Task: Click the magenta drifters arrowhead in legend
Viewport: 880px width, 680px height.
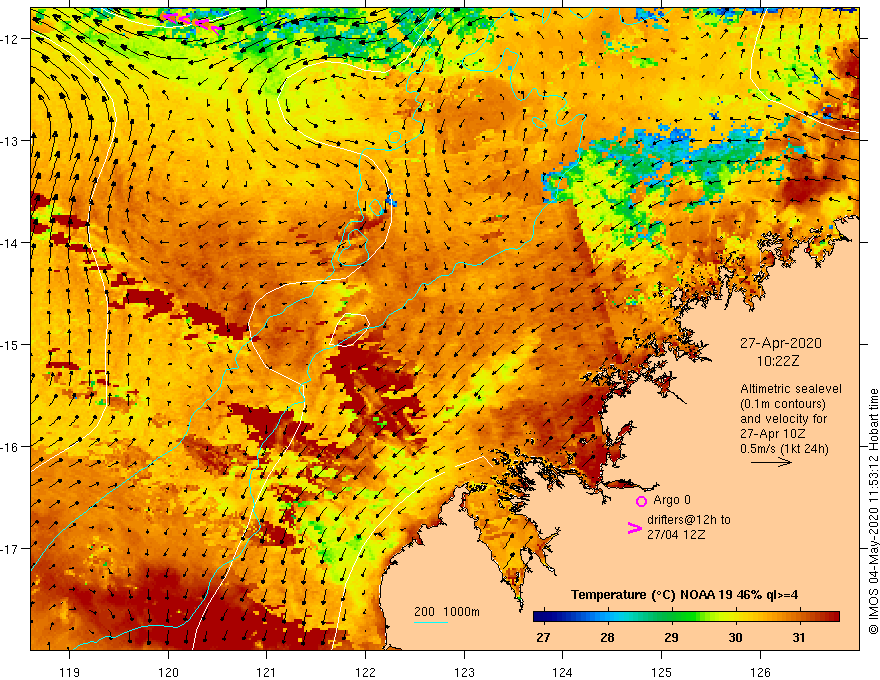Action: pyautogui.click(x=634, y=528)
